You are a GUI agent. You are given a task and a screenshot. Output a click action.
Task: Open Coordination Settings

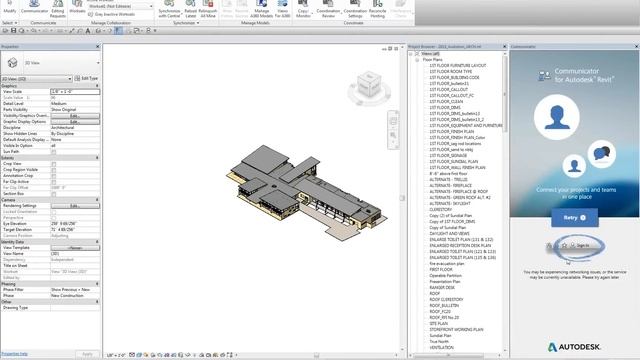click(355, 8)
